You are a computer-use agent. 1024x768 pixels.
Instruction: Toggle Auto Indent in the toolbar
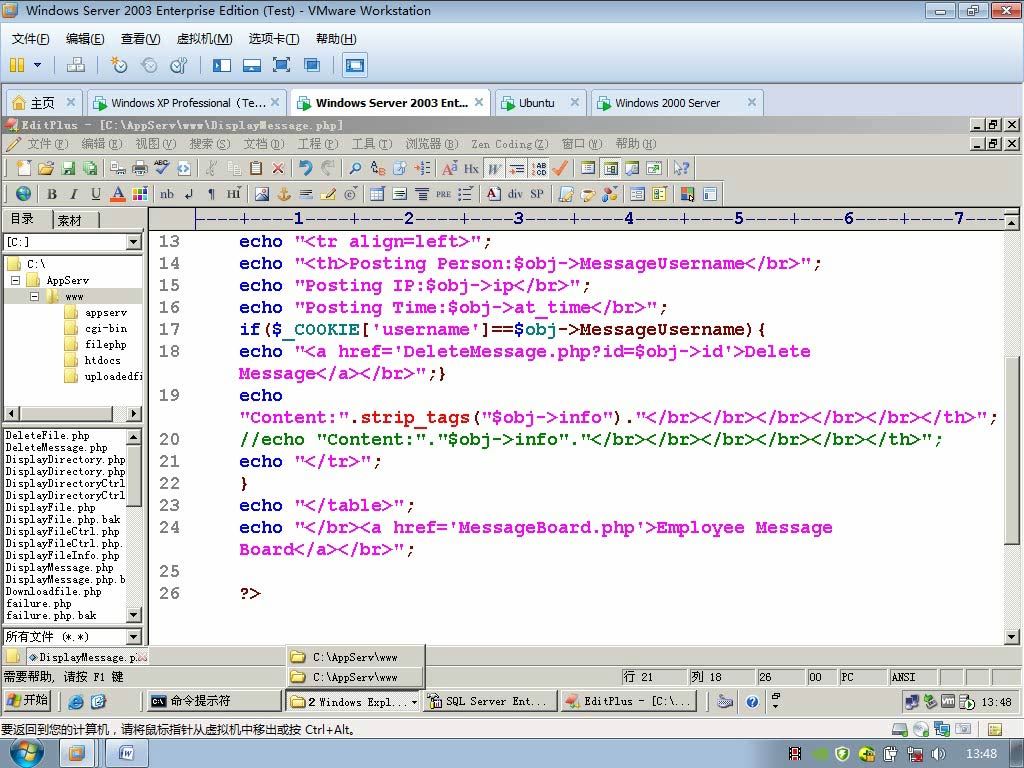tap(517, 168)
